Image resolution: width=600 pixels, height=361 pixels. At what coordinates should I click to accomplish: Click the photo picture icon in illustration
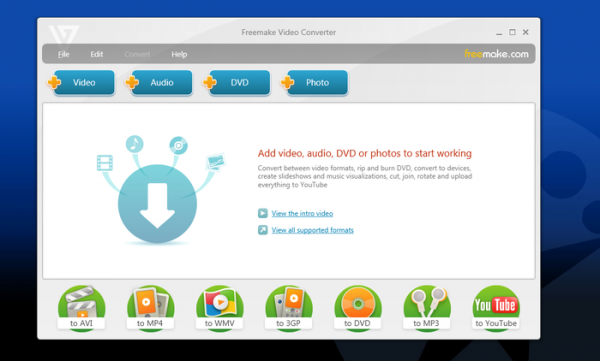tap(215, 162)
